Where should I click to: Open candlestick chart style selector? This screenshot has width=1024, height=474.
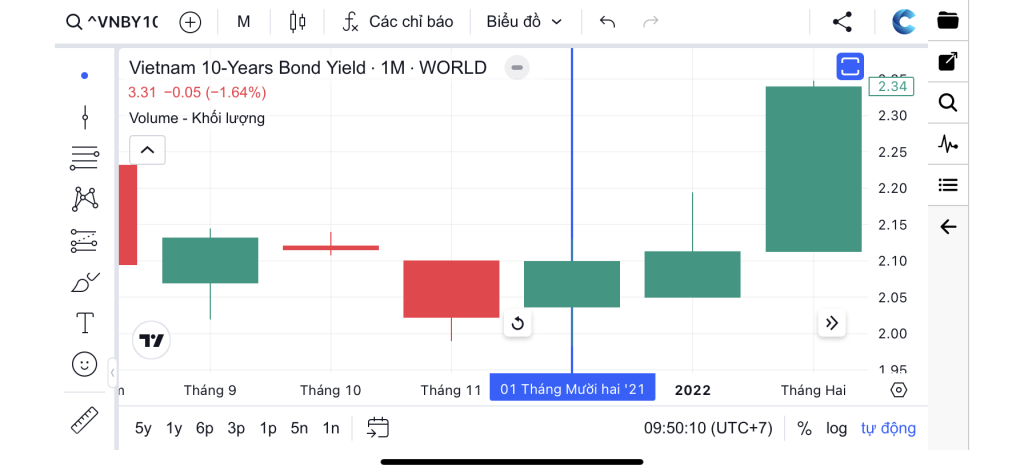(x=298, y=22)
